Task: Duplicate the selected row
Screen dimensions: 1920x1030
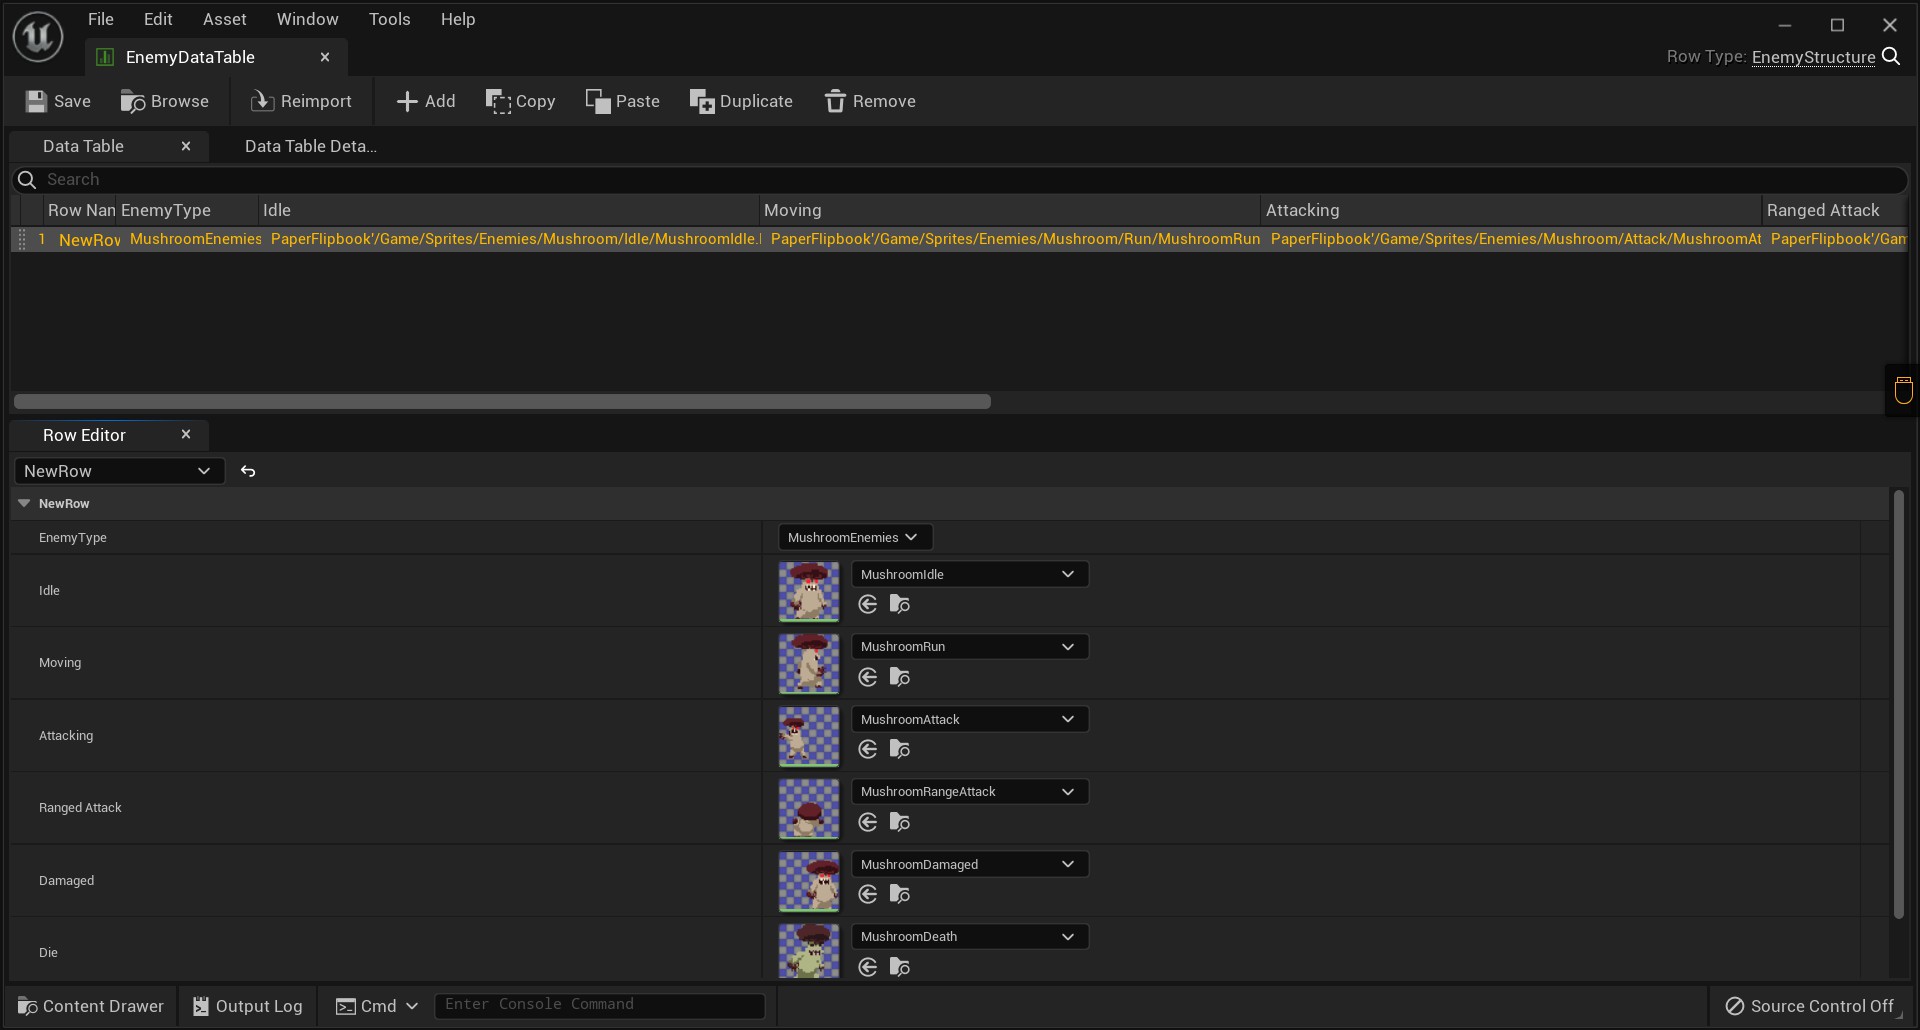Action: [741, 101]
